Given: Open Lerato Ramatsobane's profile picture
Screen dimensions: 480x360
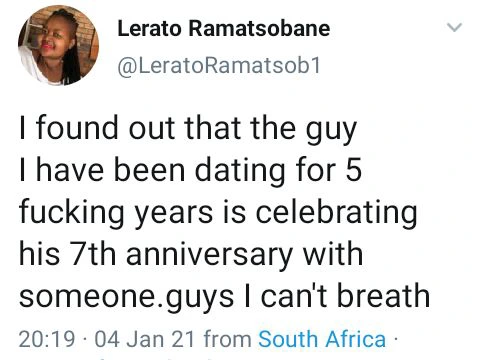Looking at the screenshot, I should click(58, 45).
